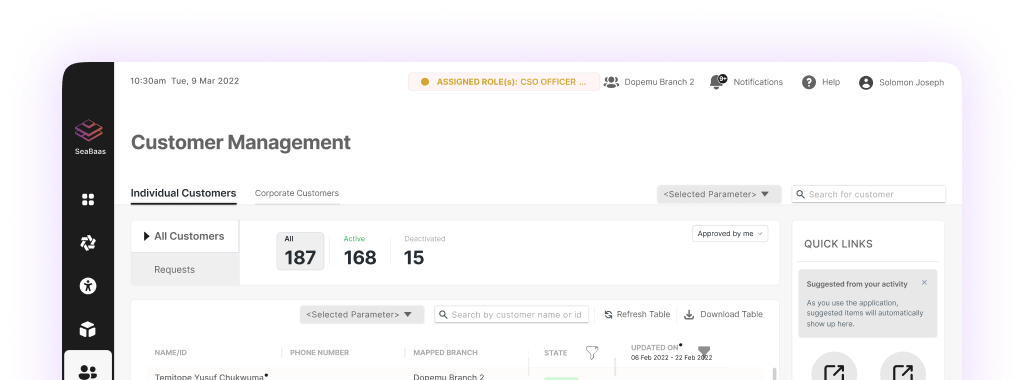Open the Selected Parameter dropdown above the table
The height and width of the screenshot is (380, 1024).
coord(362,315)
